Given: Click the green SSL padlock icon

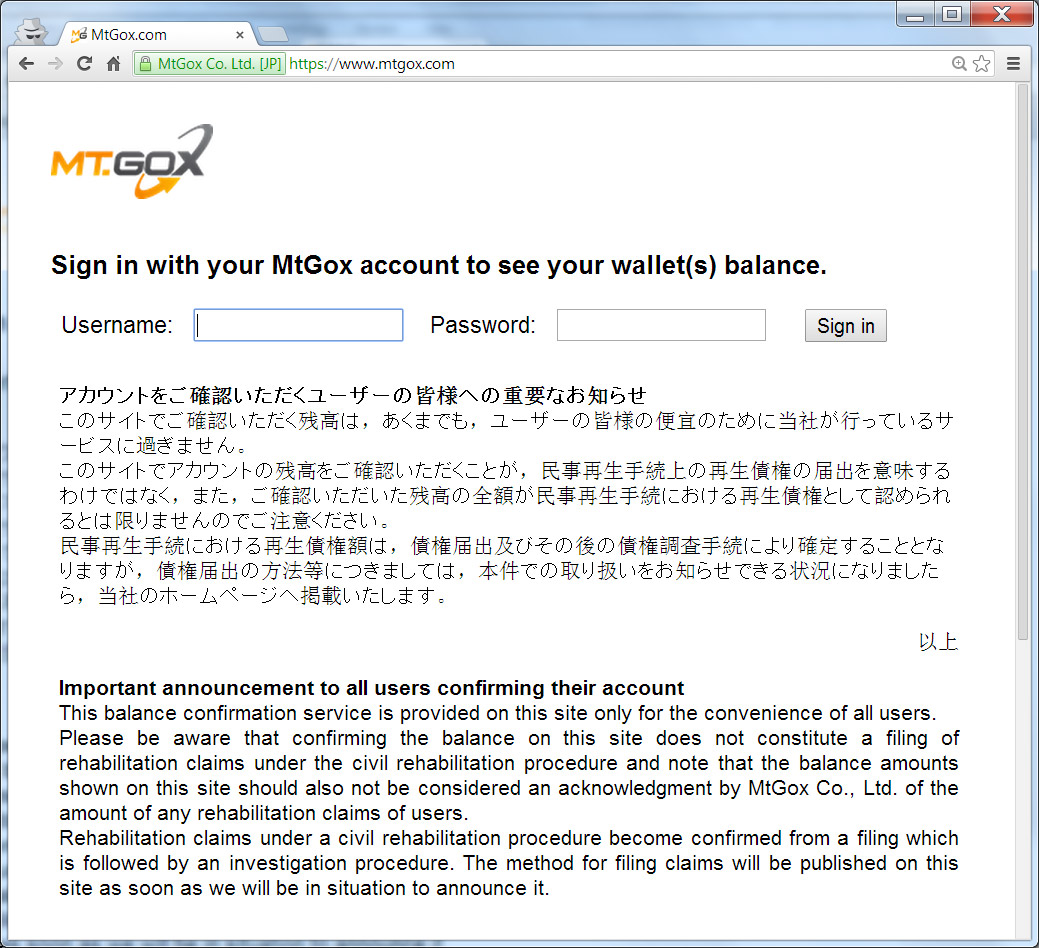Looking at the screenshot, I should click(x=145, y=64).
